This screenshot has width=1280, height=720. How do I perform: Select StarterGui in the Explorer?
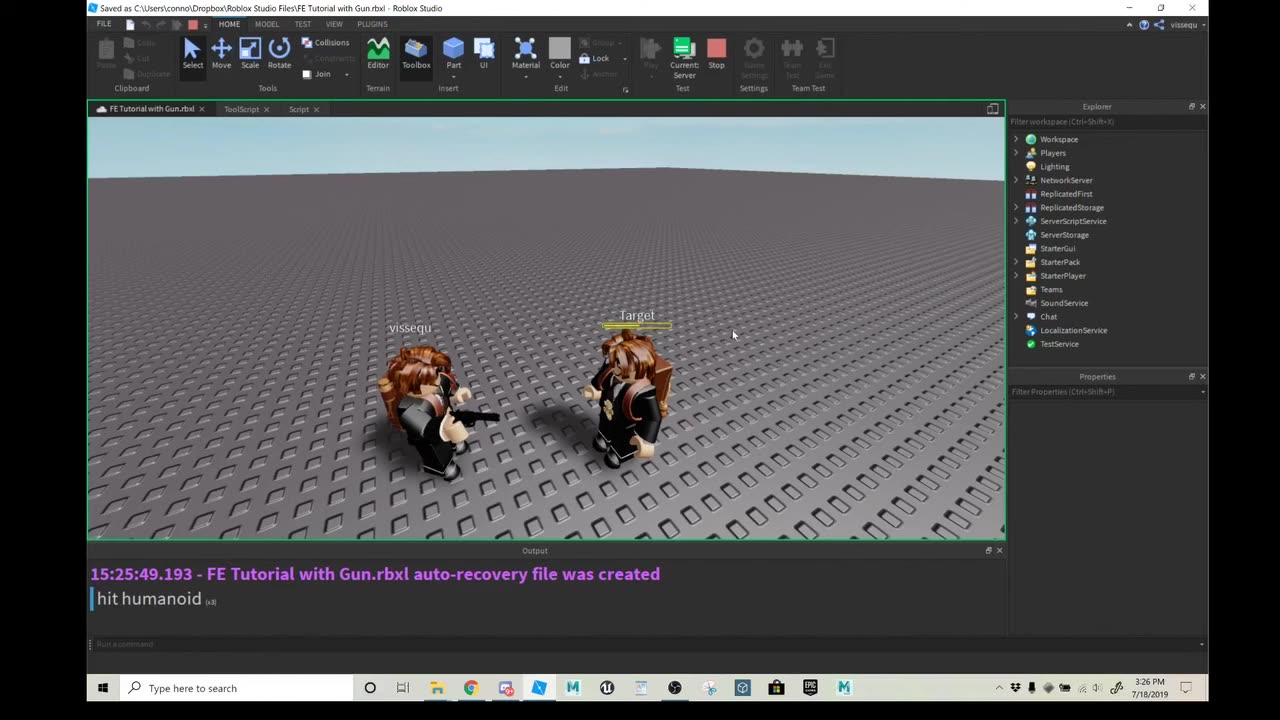(x=1057, y=249)
